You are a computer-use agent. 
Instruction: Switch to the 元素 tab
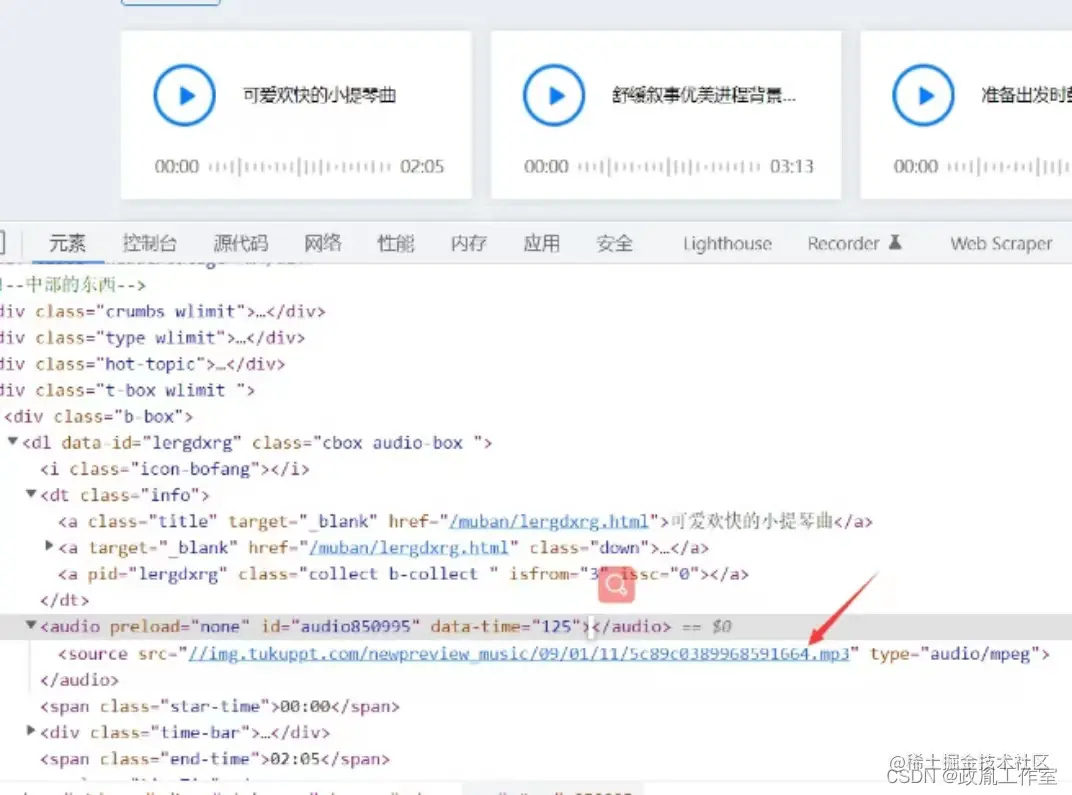coord(67,243)
